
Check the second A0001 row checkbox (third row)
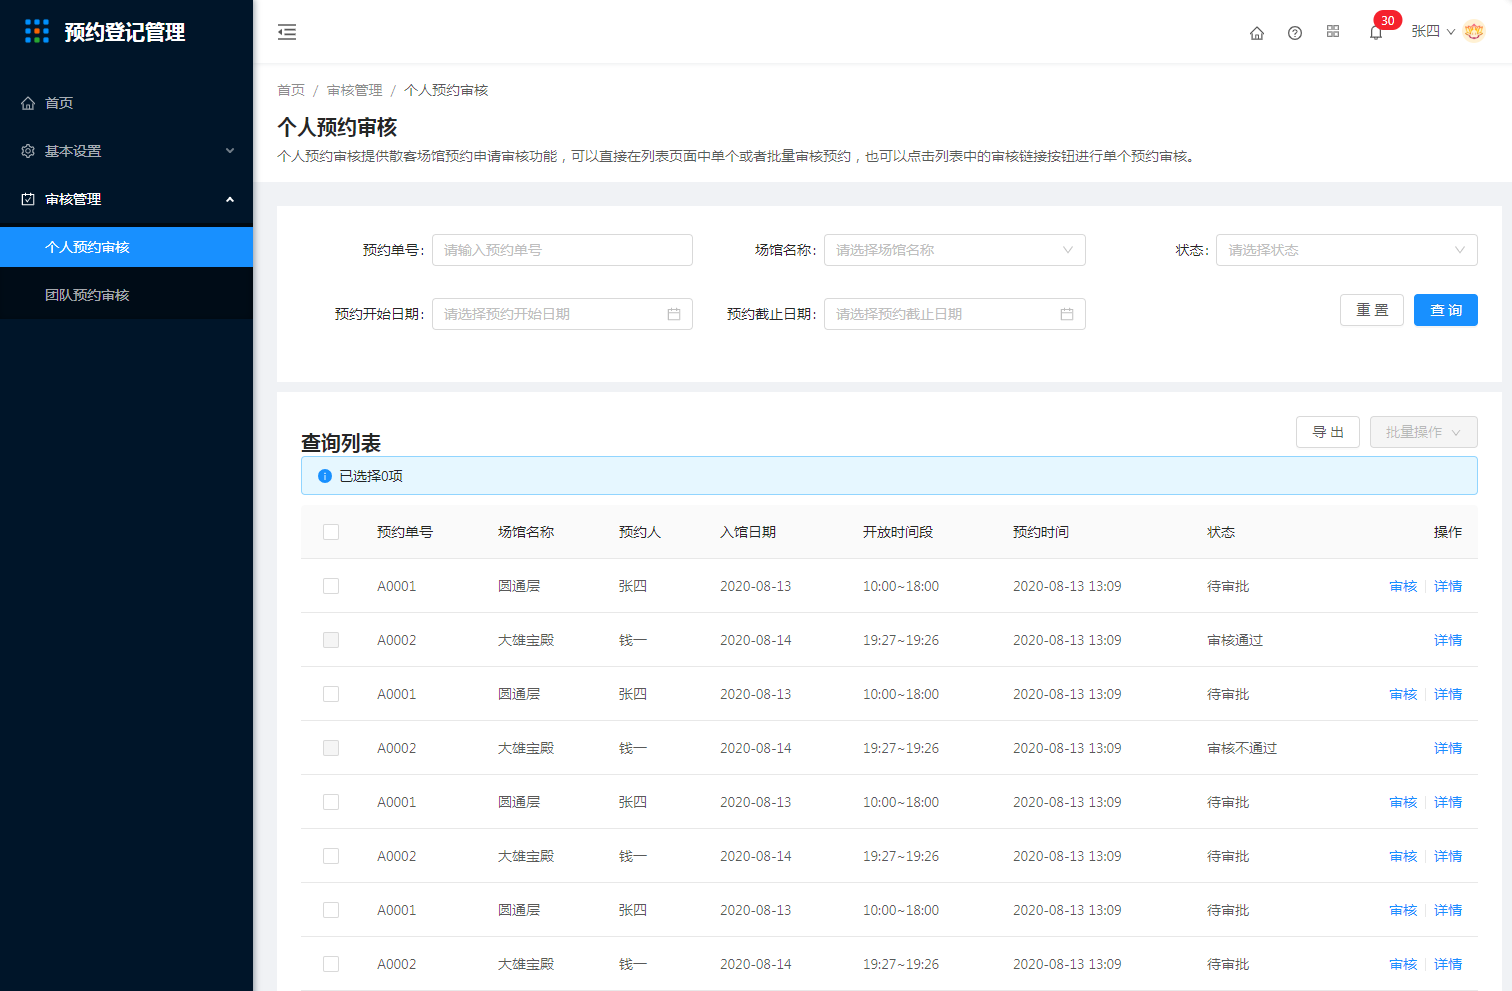click(331, 694)
